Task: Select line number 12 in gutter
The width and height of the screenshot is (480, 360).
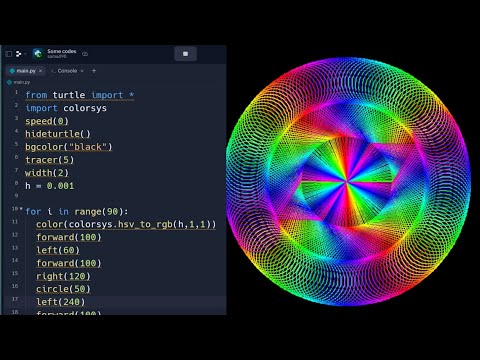Action: pos(15,235)
